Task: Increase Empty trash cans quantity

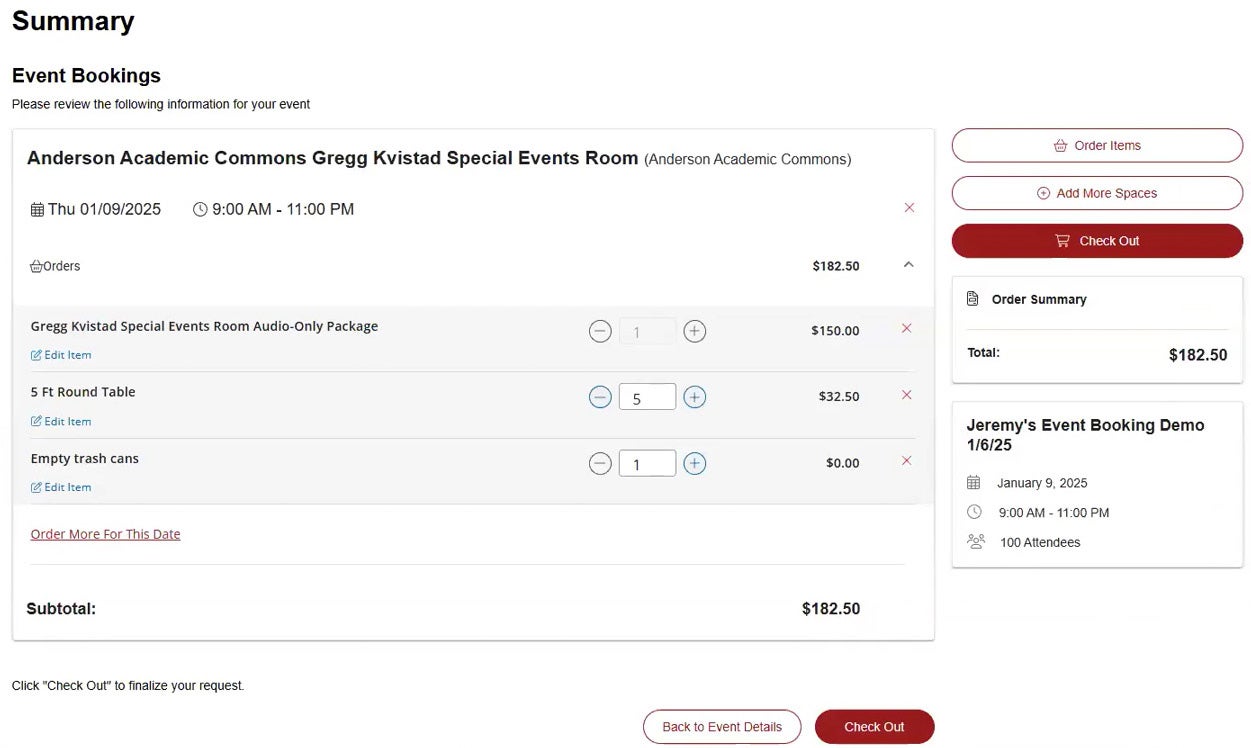Action: [694, 463]
